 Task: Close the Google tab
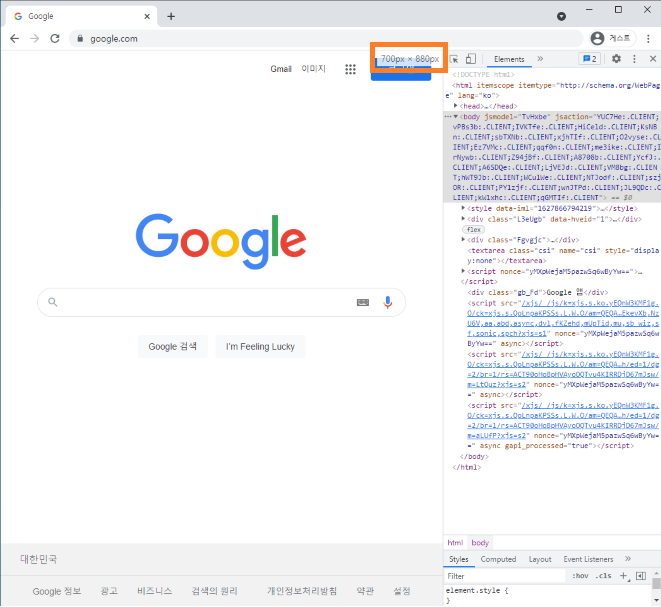(x=147, y=16)
